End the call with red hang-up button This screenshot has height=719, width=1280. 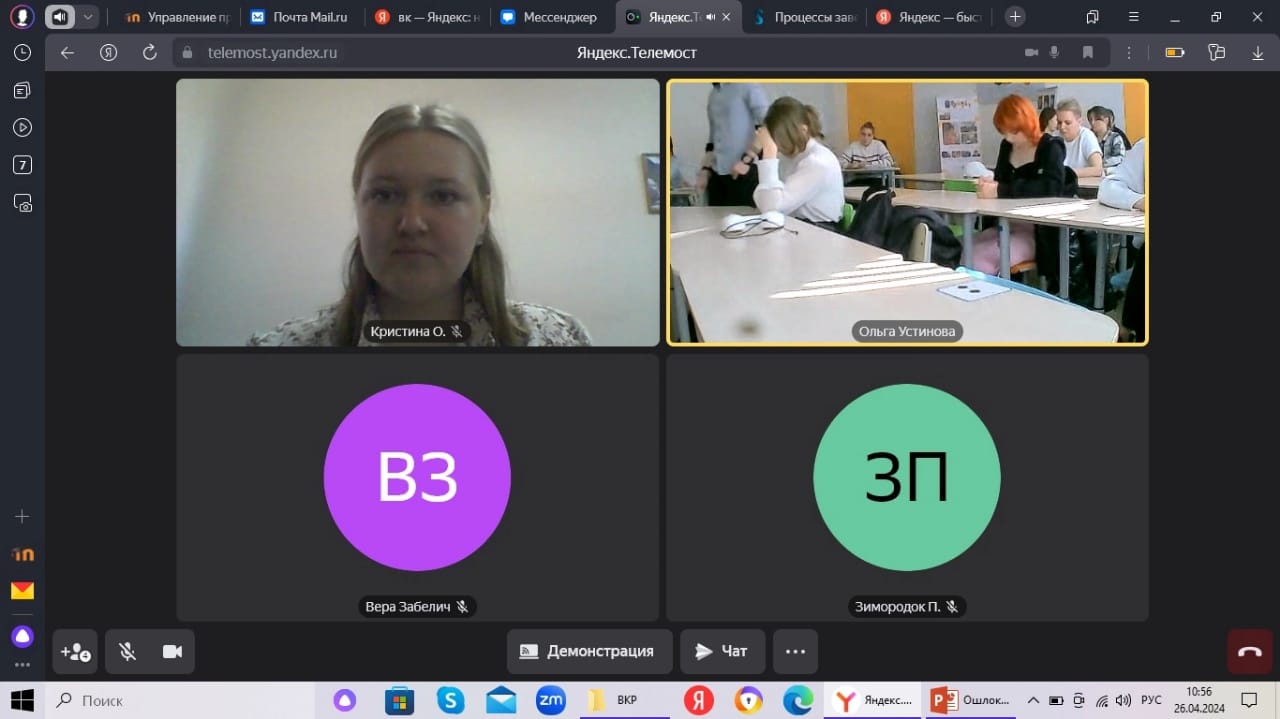(x=1249, y=652)
